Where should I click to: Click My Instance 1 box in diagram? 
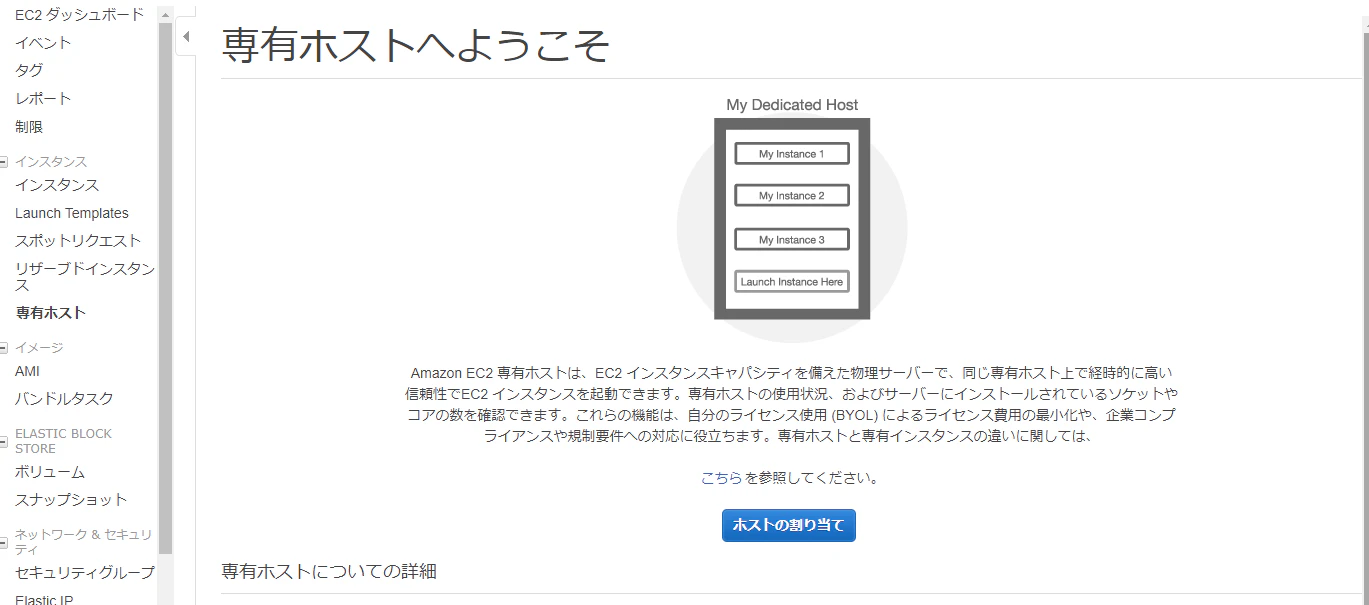coord(792,154)
